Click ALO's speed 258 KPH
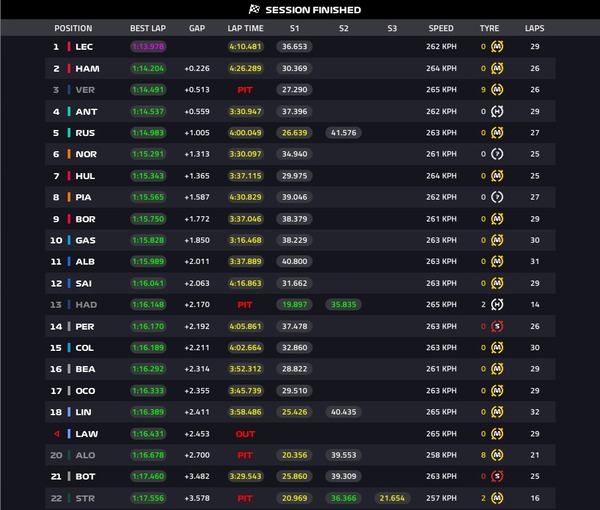The width and height of the screenshot is (600, 510). pos(441,455)
